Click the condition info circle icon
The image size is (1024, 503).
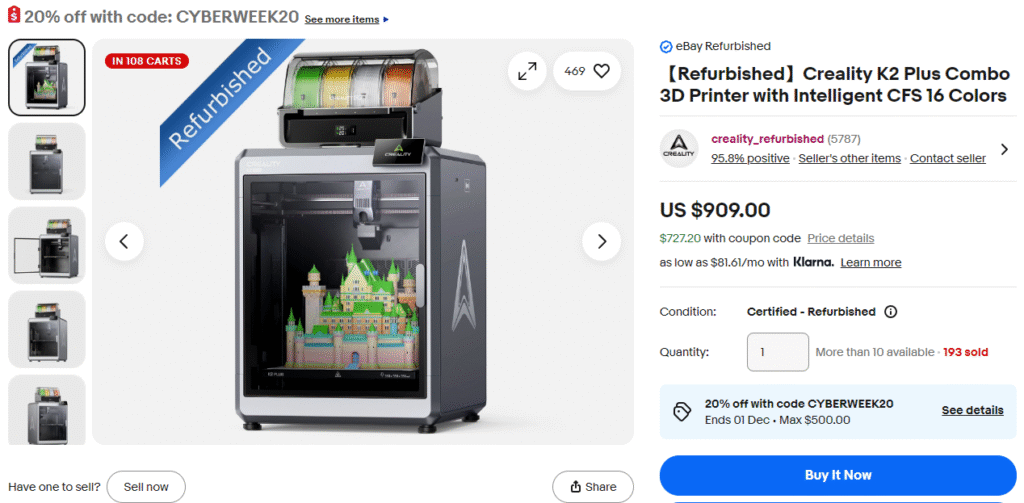click(890, 312)
